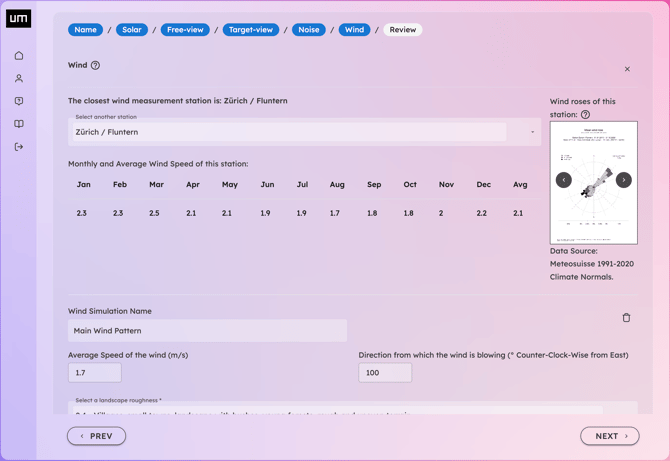
Task: Click the Wind Simulation Name field
Action: click(207, 330)
